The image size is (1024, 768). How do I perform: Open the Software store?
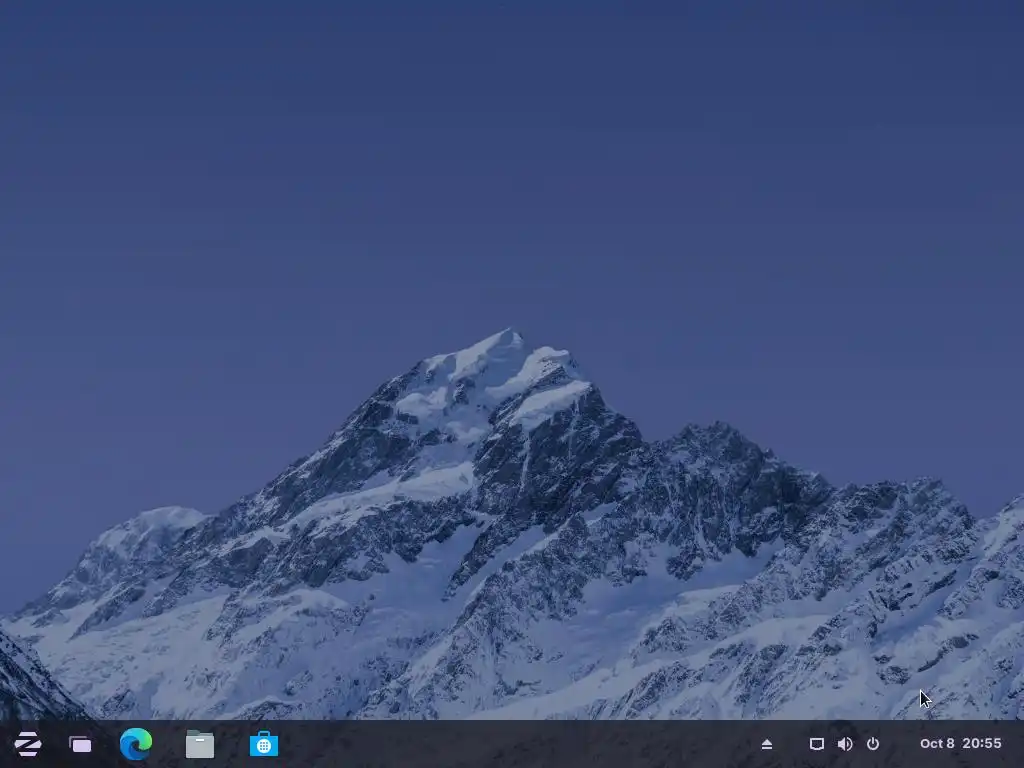click(264, 744)
